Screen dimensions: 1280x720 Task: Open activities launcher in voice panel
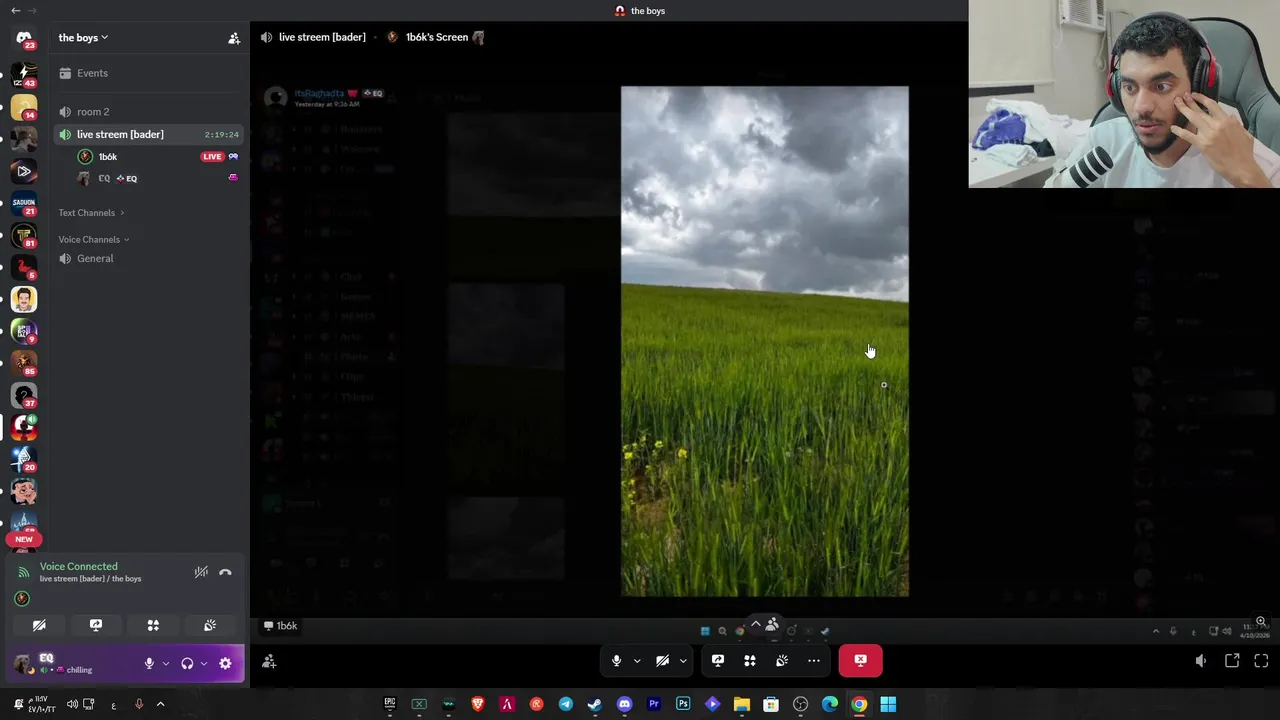point(153,625)
